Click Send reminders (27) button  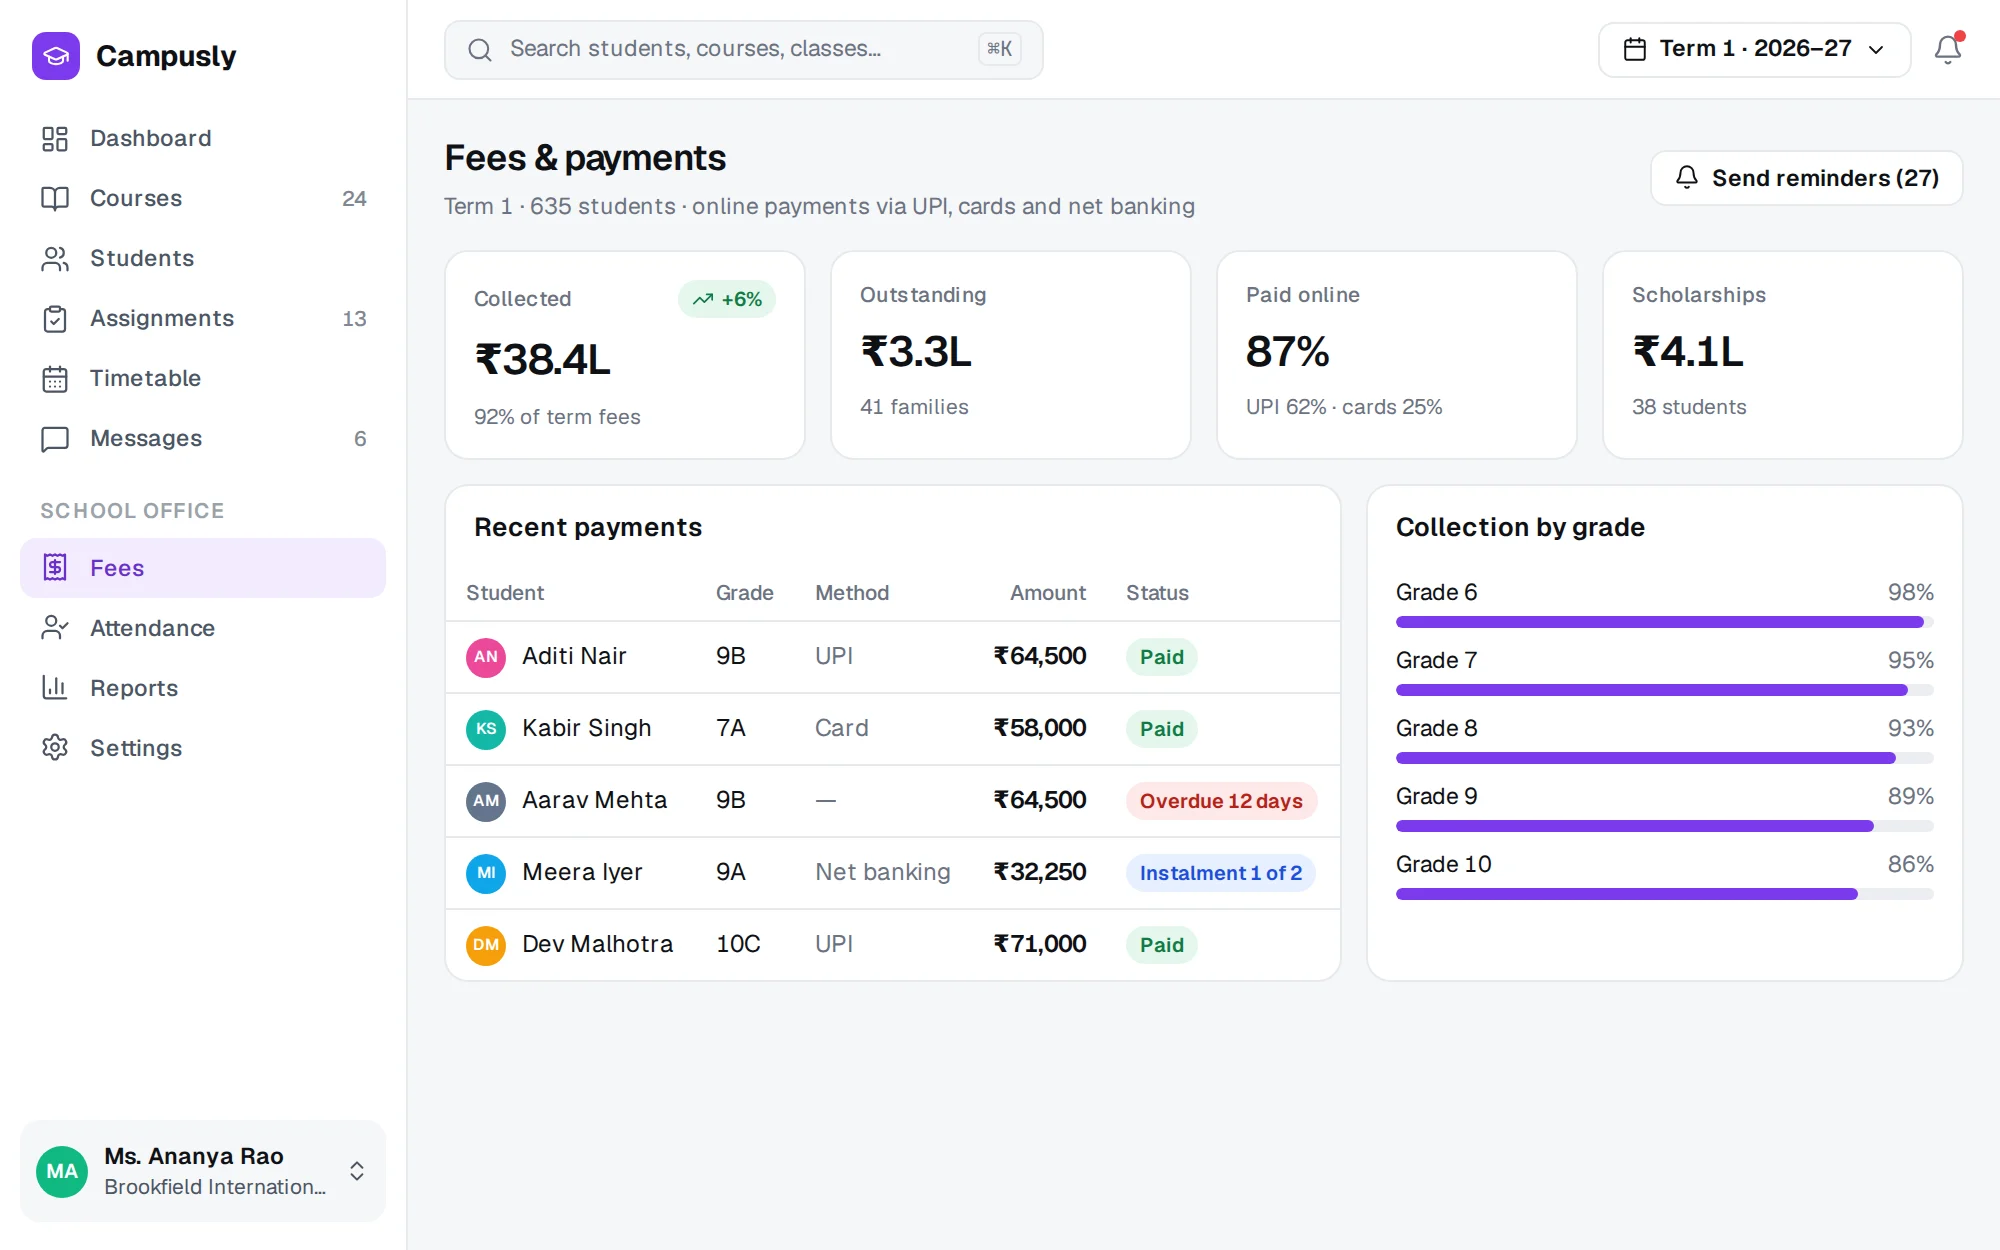click(x=1806, y=178)
